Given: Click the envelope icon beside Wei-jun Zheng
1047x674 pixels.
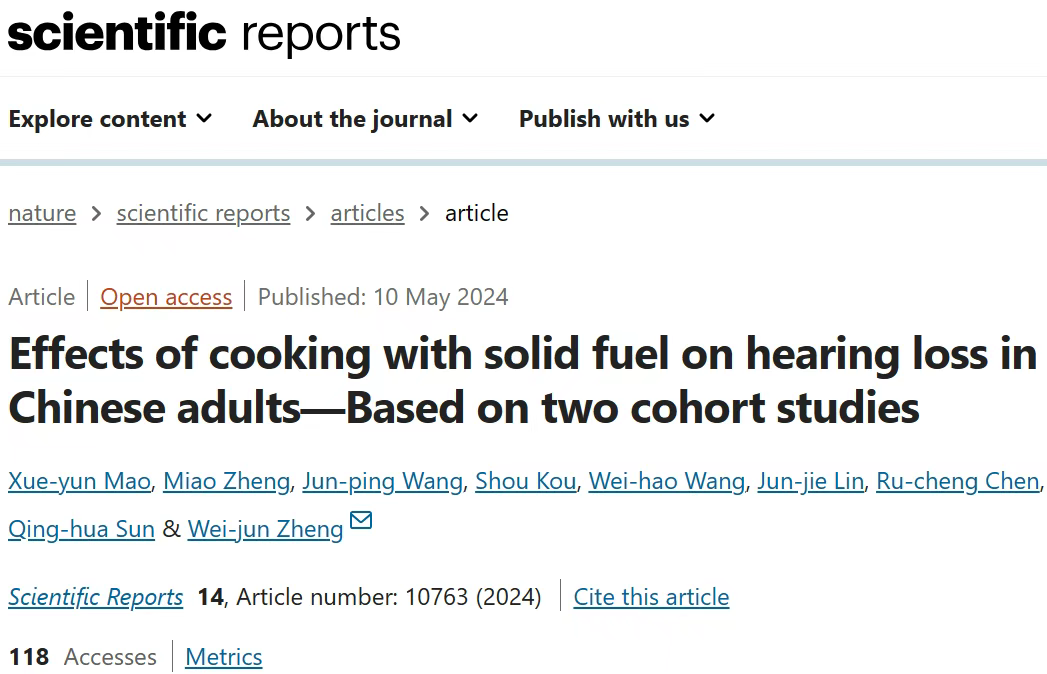Looking at the screenshot, I should coord(361,519).
